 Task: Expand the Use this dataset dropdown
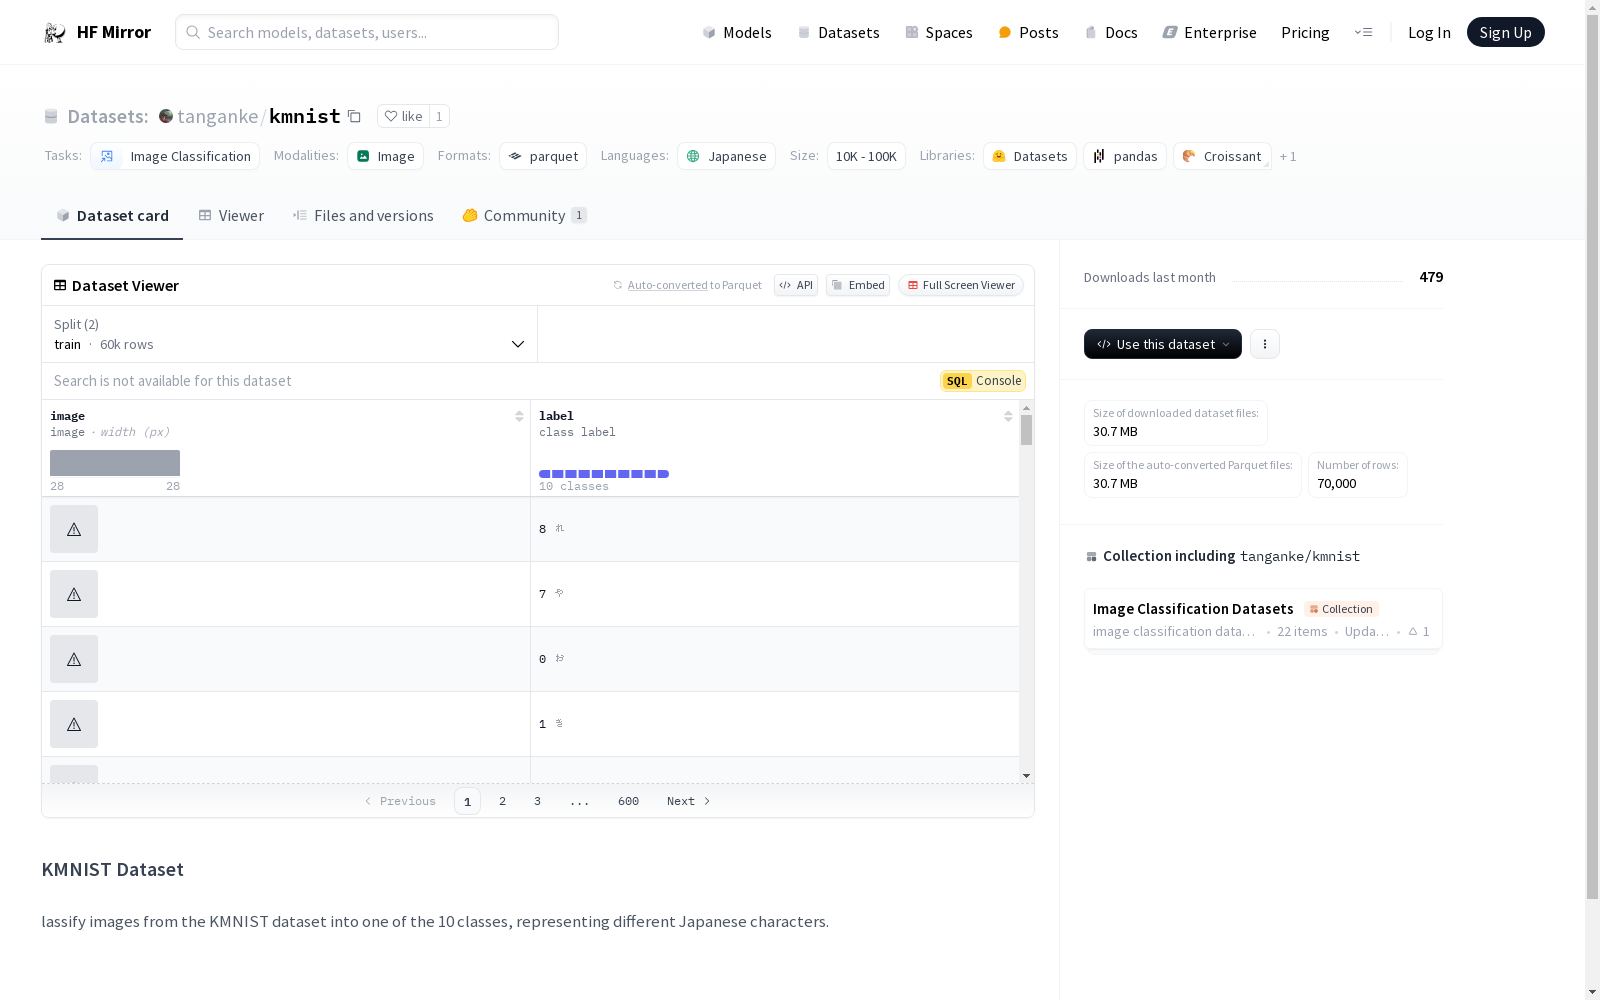[x=1162, y=344]
